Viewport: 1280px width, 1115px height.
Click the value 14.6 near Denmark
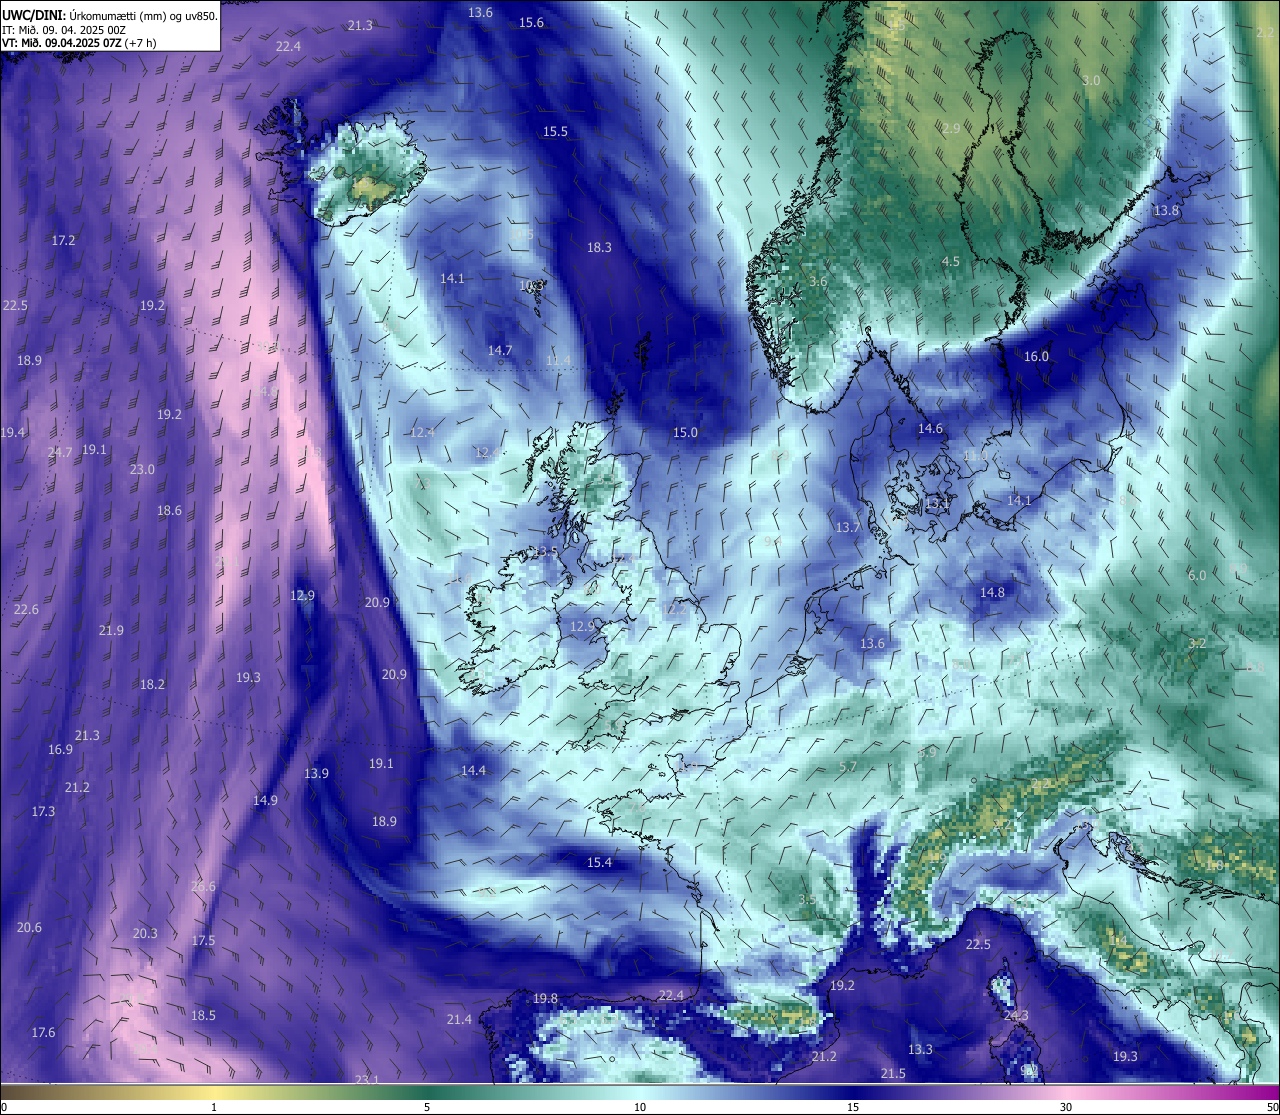point(930,428)
